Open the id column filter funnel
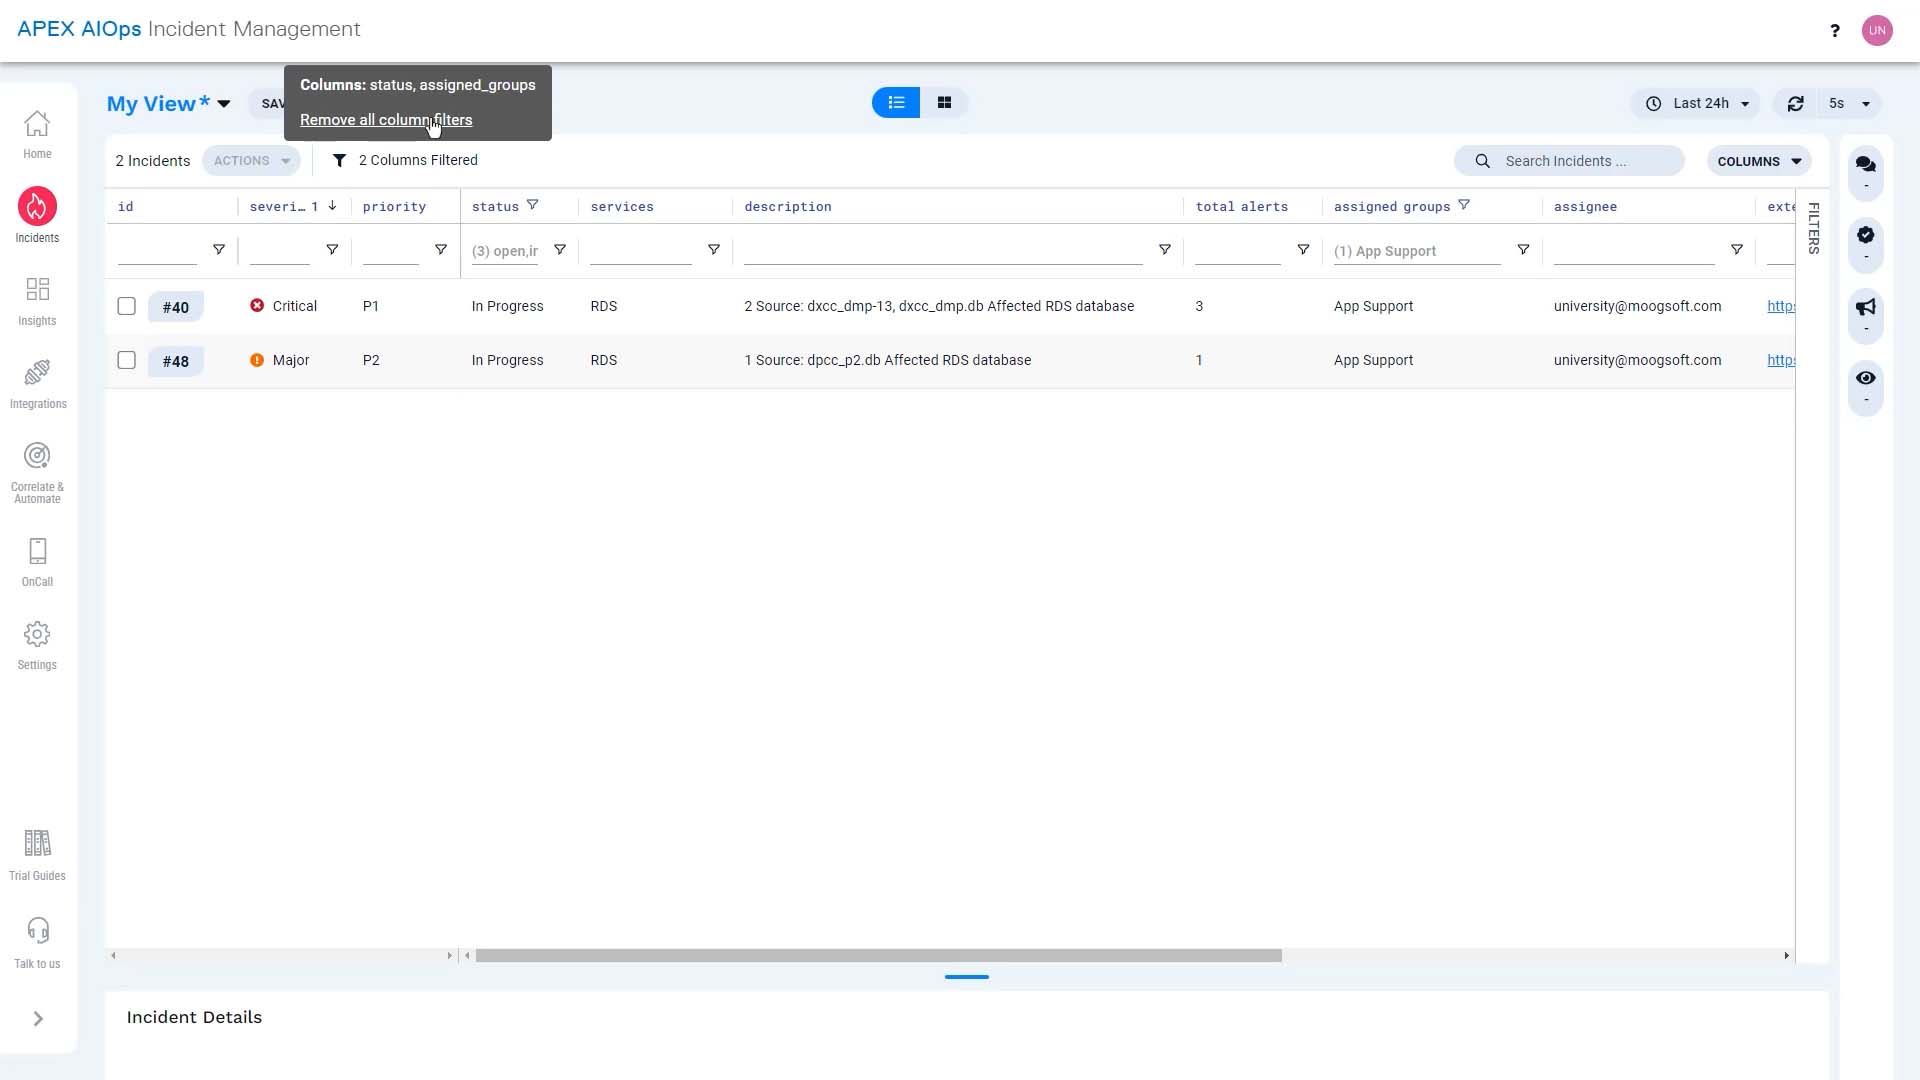The width and height of the screenshot is (1920, 1080). point(219,250)
